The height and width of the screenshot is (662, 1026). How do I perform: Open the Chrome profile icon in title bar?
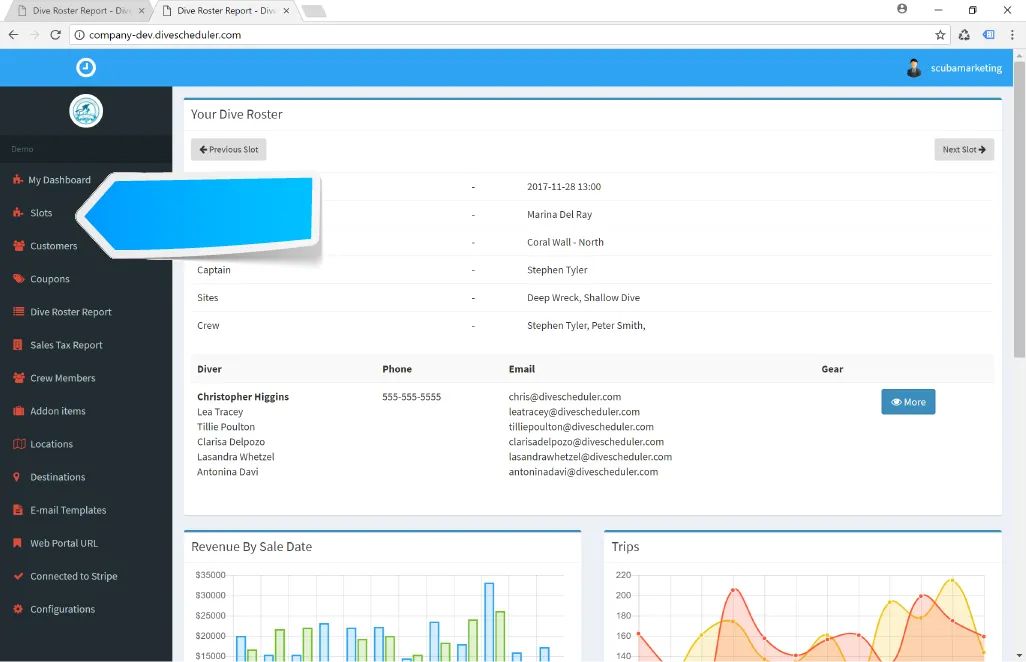(x=902, y=9)
